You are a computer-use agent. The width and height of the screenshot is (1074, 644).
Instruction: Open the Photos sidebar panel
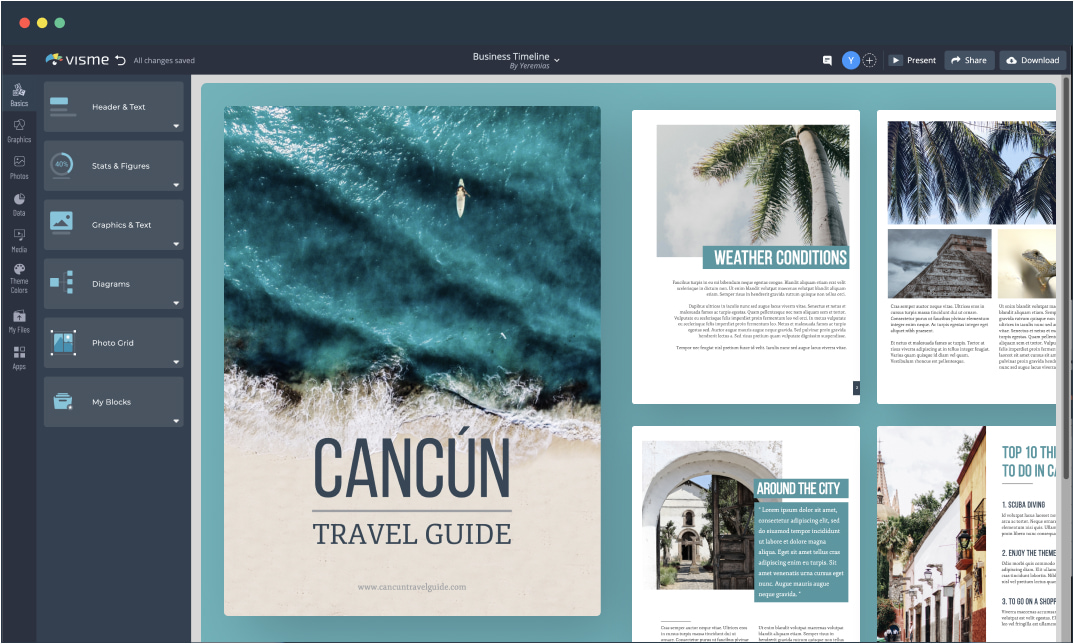[x=19, y=167]
